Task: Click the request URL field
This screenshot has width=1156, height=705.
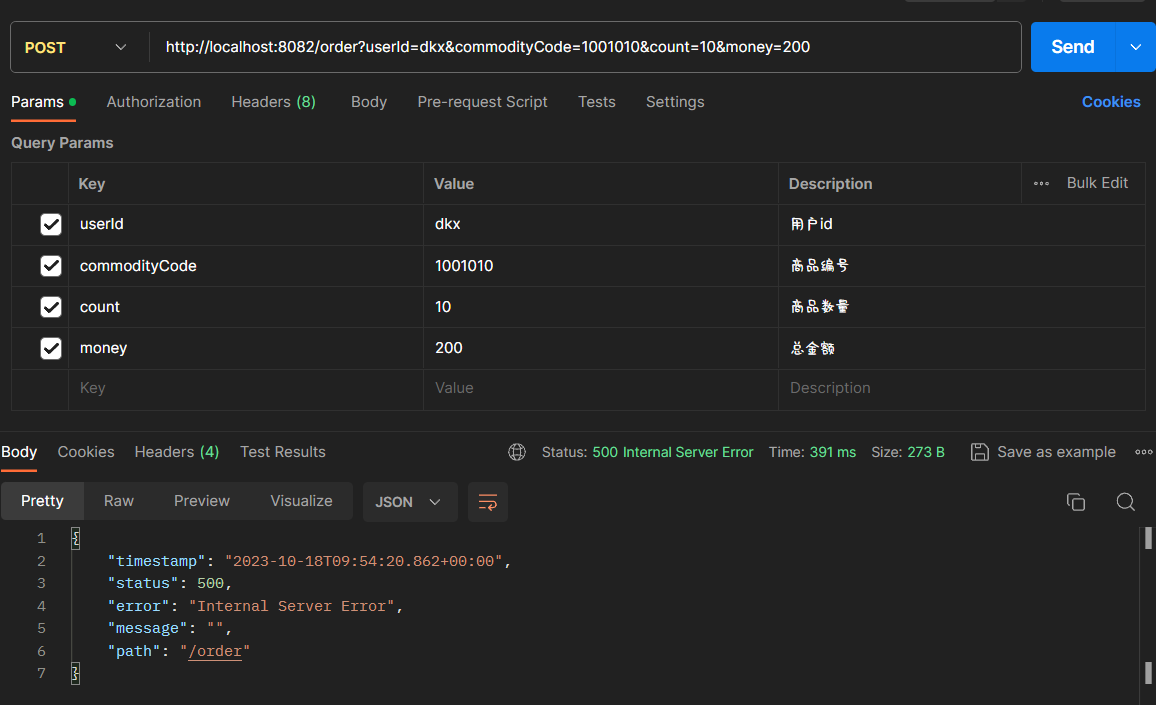Action: (x=585, y=47)
